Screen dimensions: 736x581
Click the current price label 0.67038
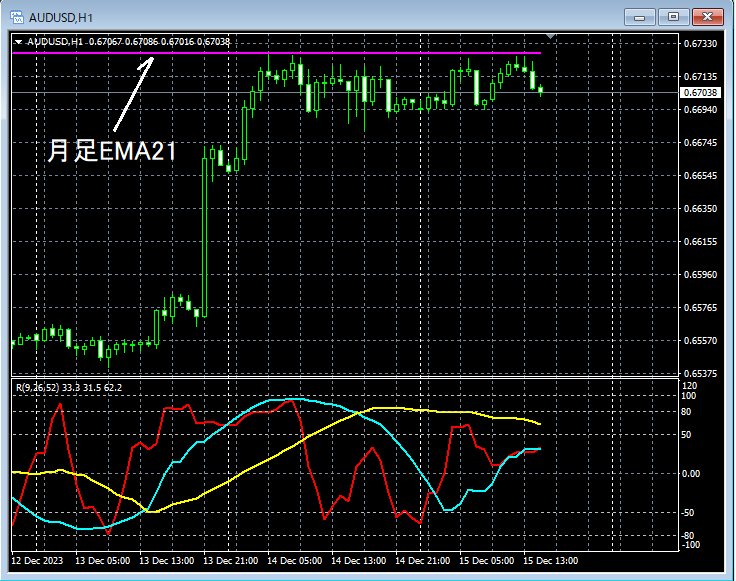[x=700, y=92]
